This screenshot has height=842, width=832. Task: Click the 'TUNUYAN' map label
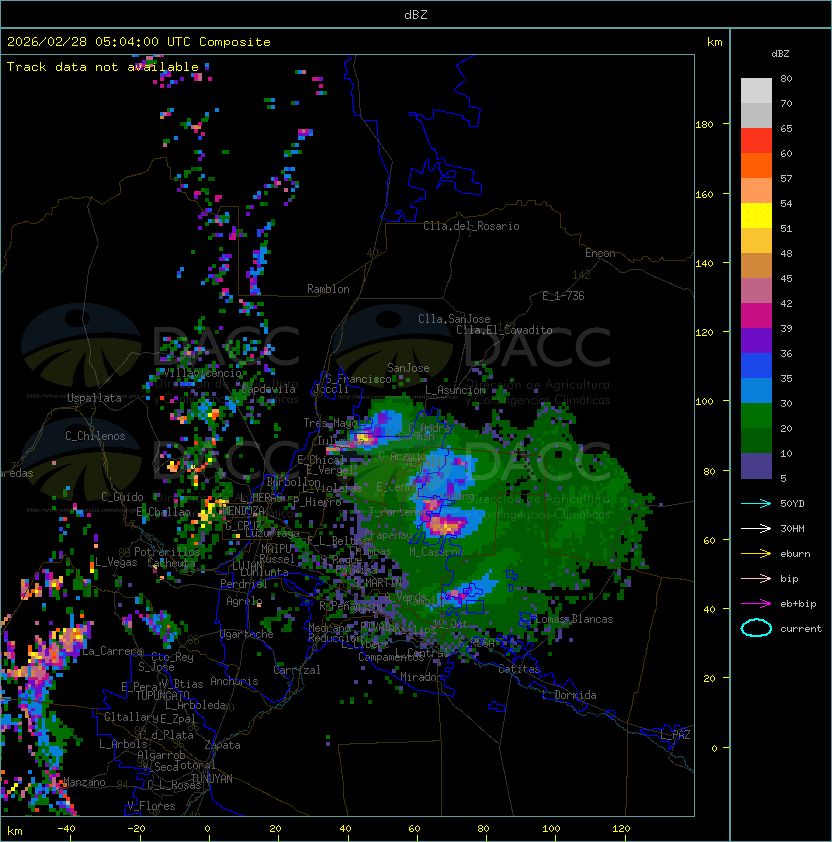(212, 778)
